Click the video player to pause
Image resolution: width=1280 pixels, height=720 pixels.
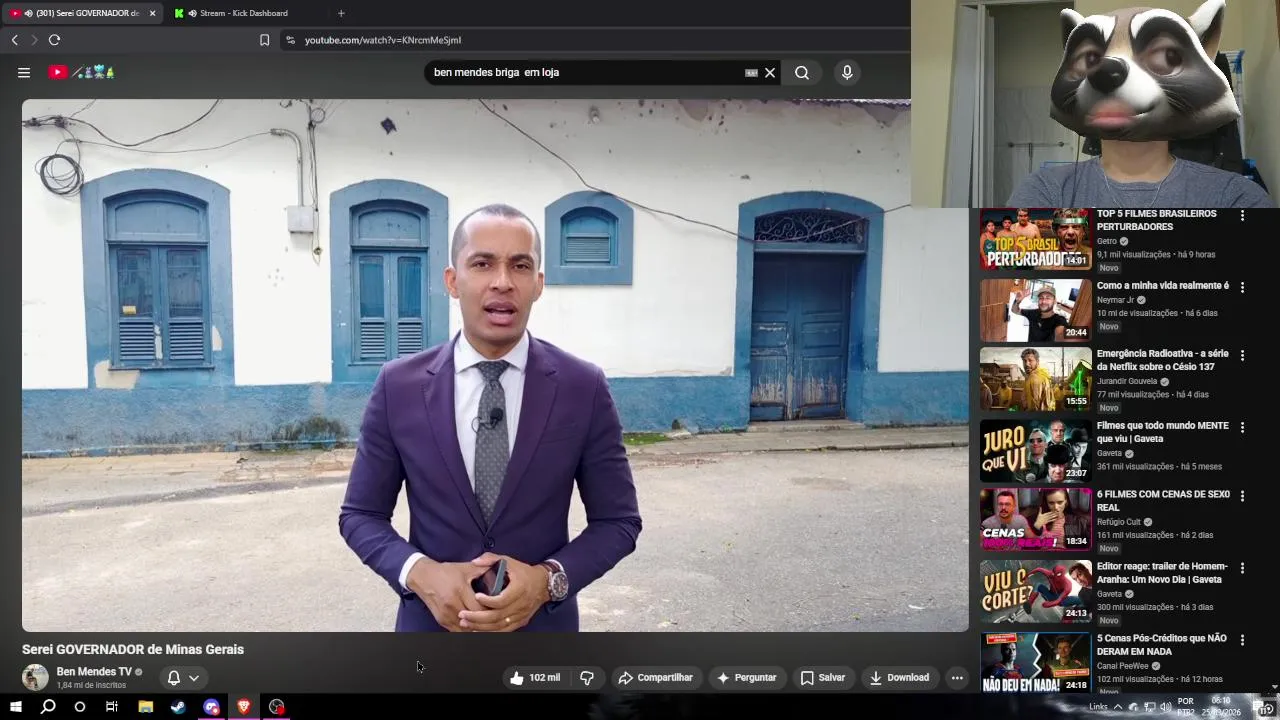(495, 365)
